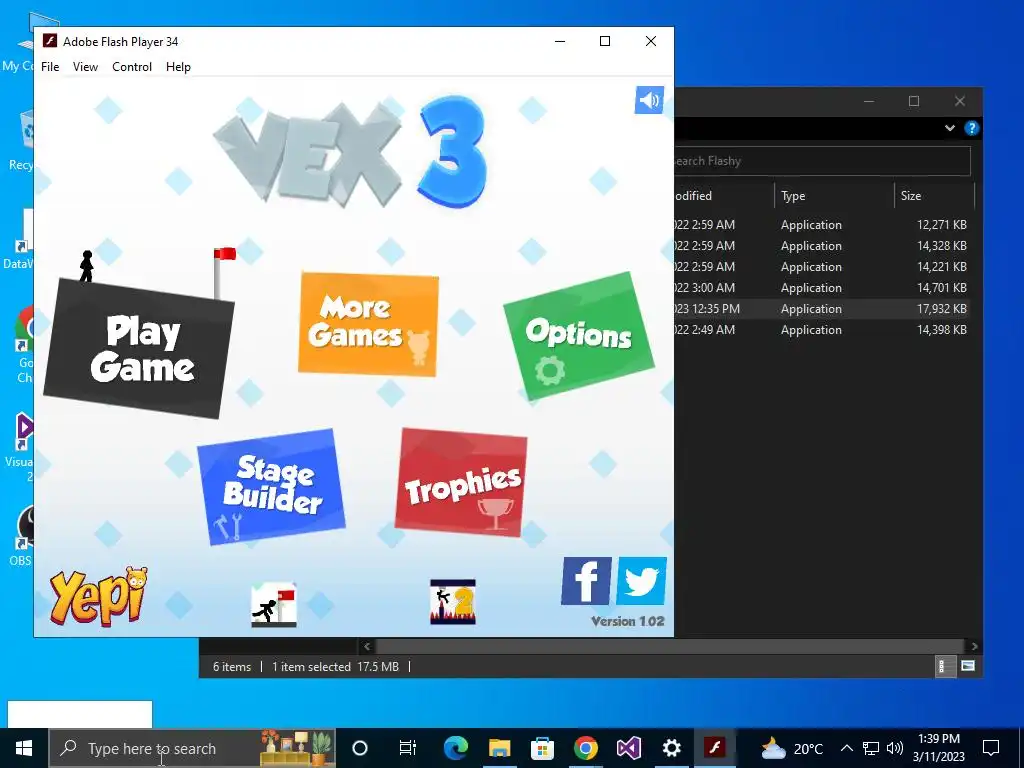This screenshot has height=768, width=1024.
Task: Launch Microsoft Edge from the taskbar
Action: tap(456, 748)
